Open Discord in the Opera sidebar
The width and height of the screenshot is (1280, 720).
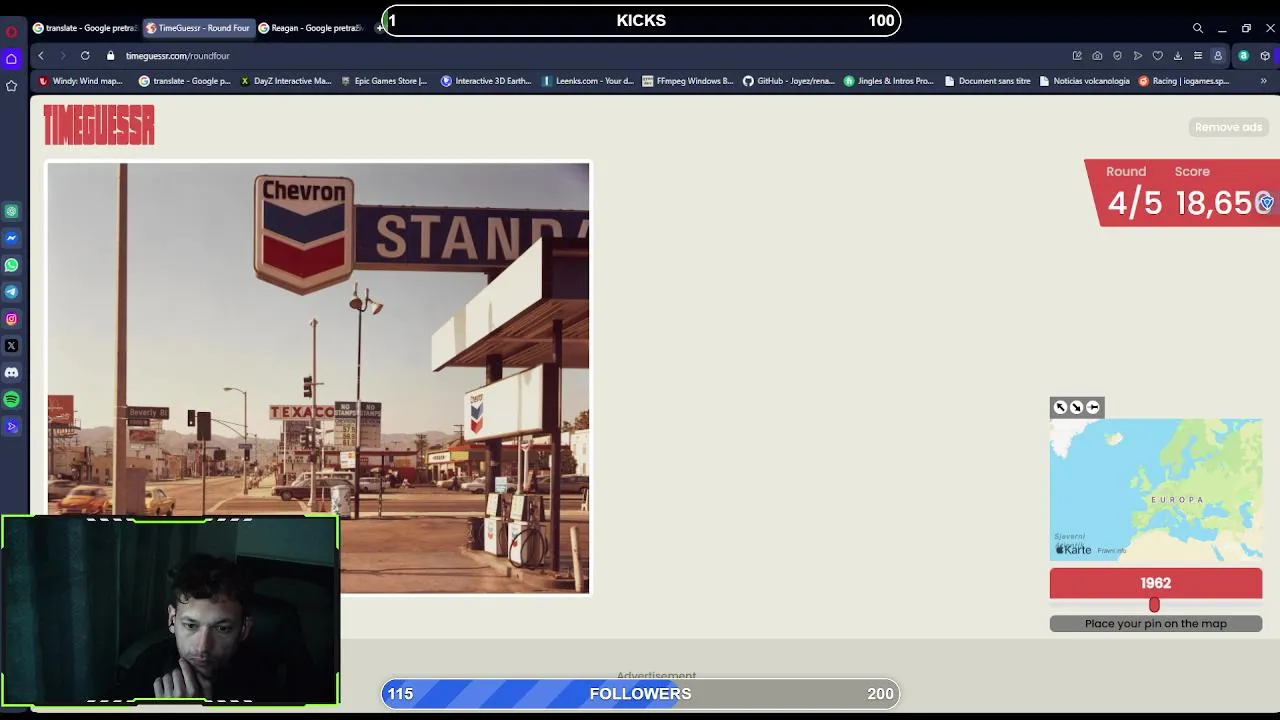coord(12,373)
